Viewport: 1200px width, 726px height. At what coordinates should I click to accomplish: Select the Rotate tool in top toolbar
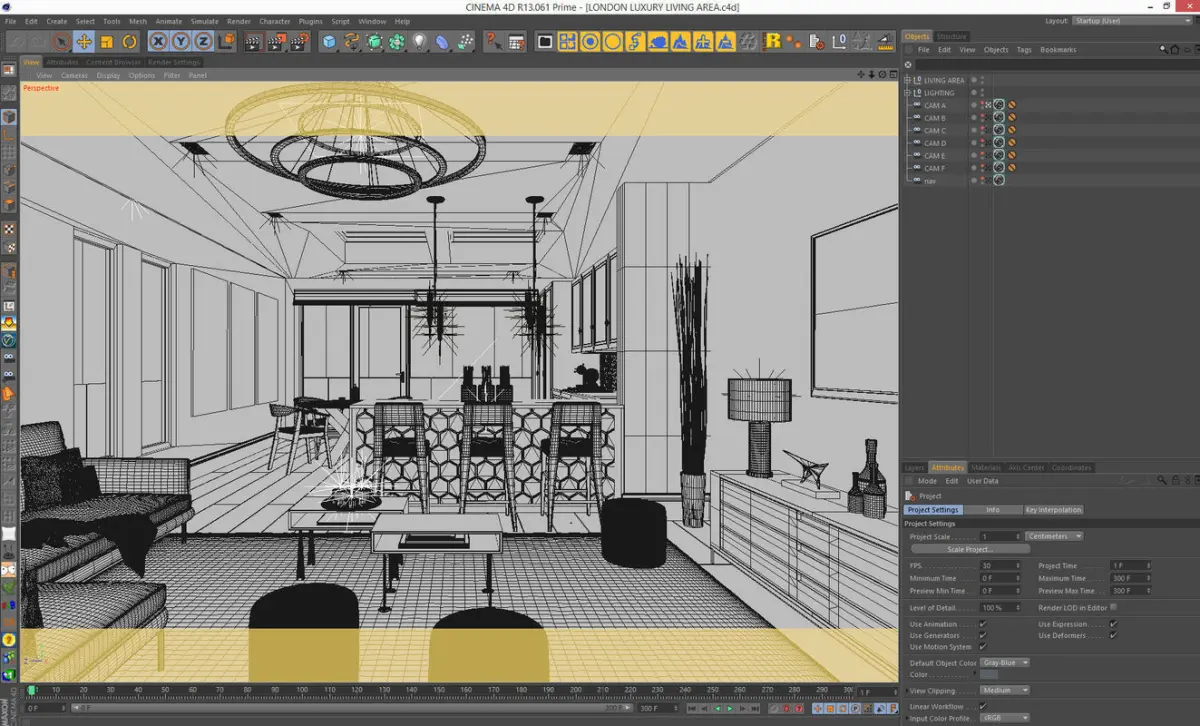pos(130,42)
